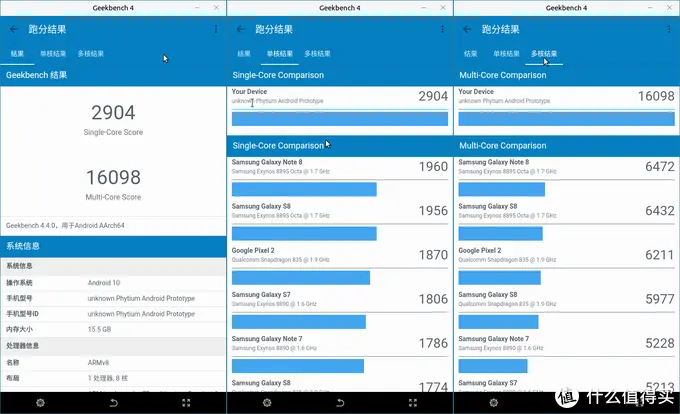Click Your Device bar in single-core comparison

click(340, 119)
